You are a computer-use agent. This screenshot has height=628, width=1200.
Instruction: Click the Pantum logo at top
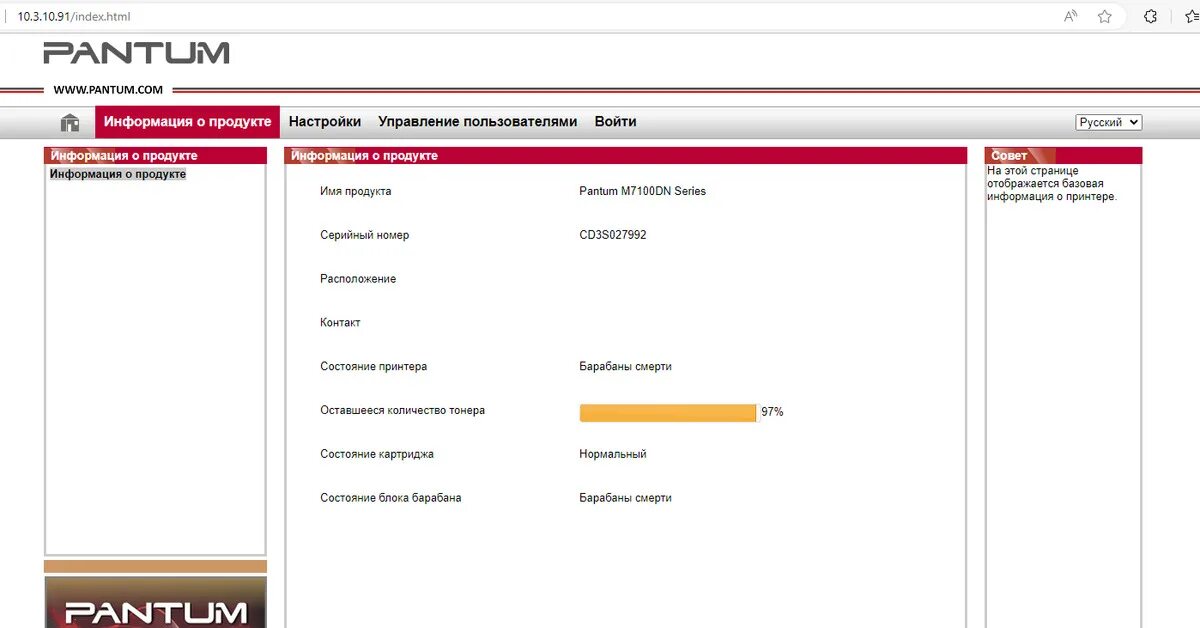[x=136, y=53]
